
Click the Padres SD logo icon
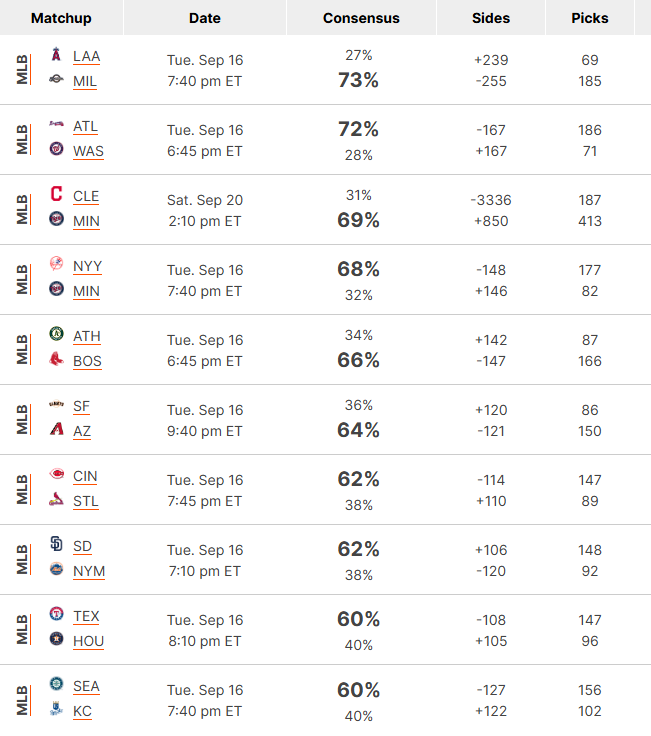tap(56, 544)
